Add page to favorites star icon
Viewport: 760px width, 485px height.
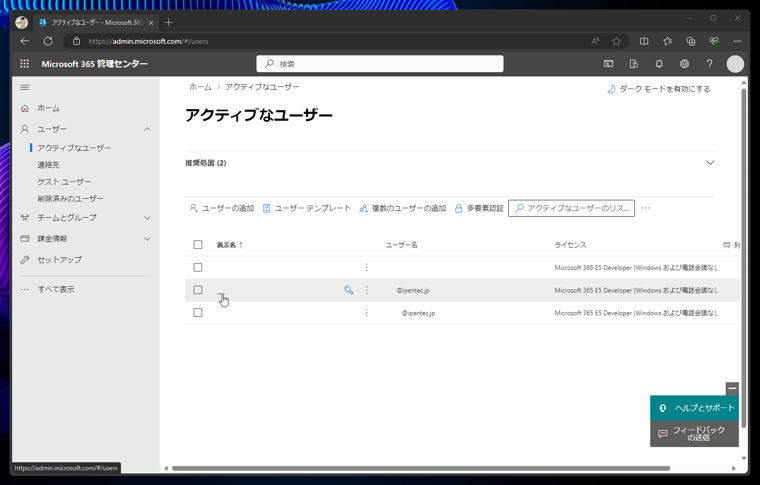[616, 41]
